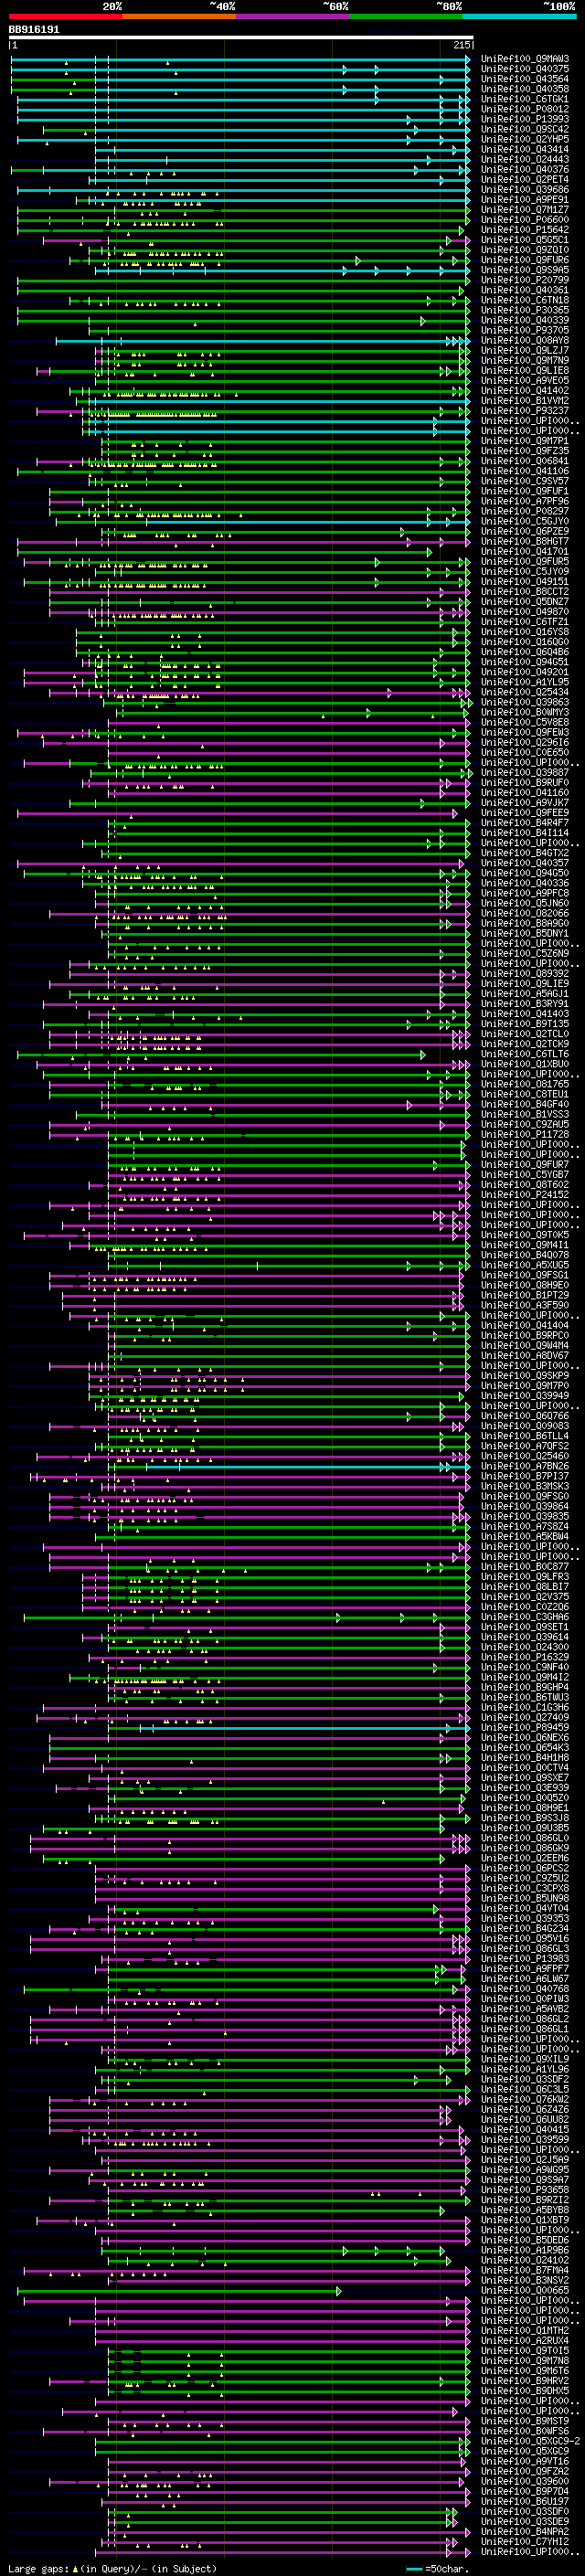Screen dimensions: 585x2576
Task: Select the UniRef100_Q06841 label
Action: point(525,461)
